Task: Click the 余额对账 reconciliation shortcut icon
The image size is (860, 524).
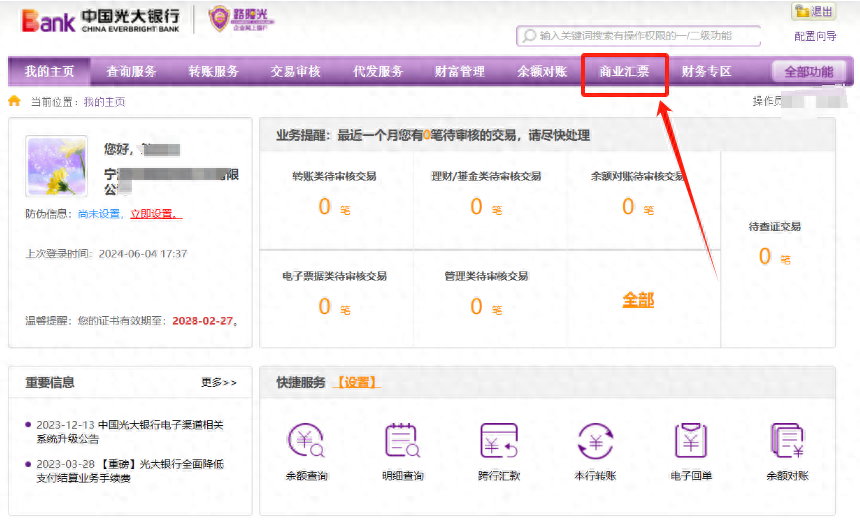Action: [x=787, y=441]
